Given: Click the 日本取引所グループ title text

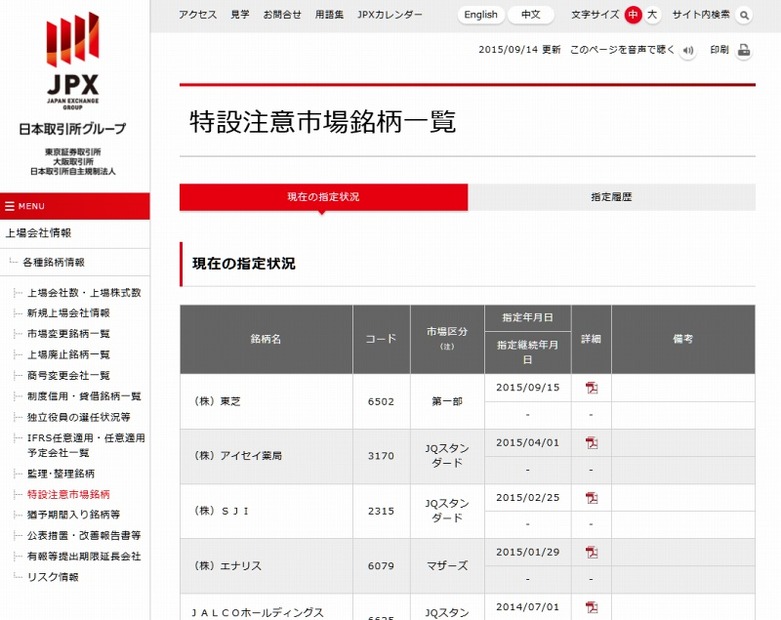Looking at the screenshot, I should point(73,129).
